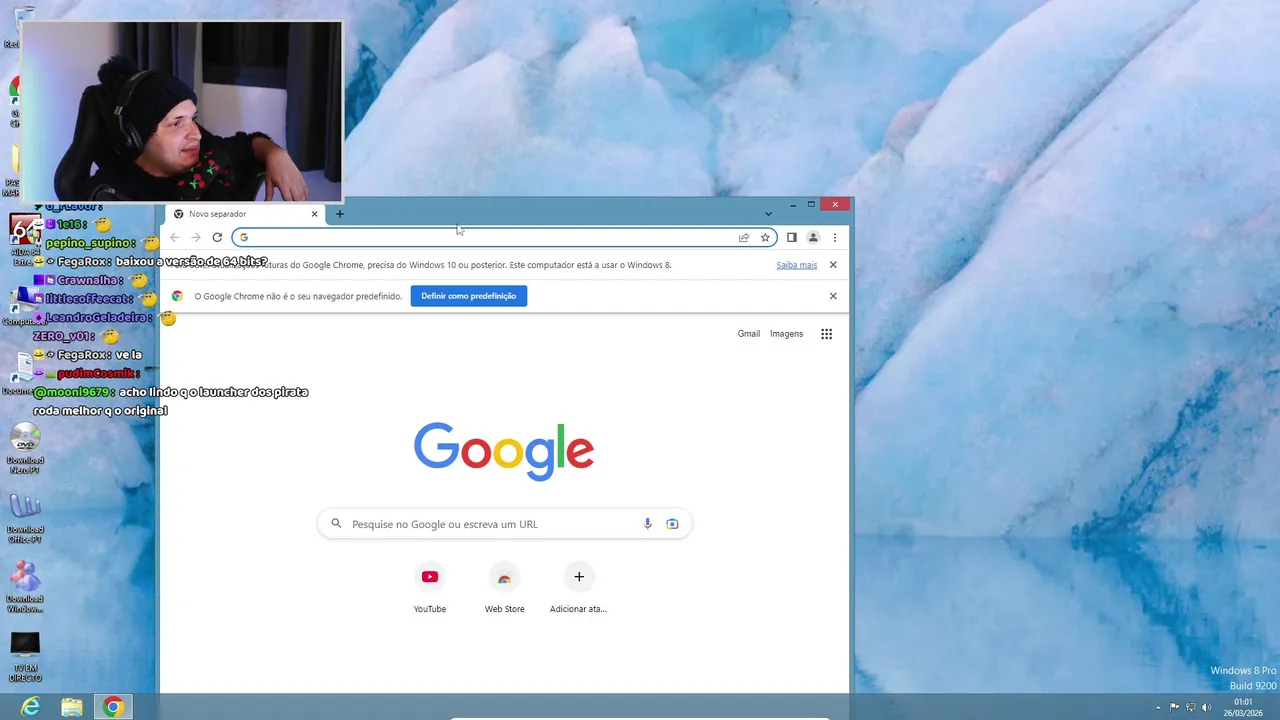The height and width of the screenshot is (720, 1280).
Task: Select the Novo separador tab
Action: 246,214
